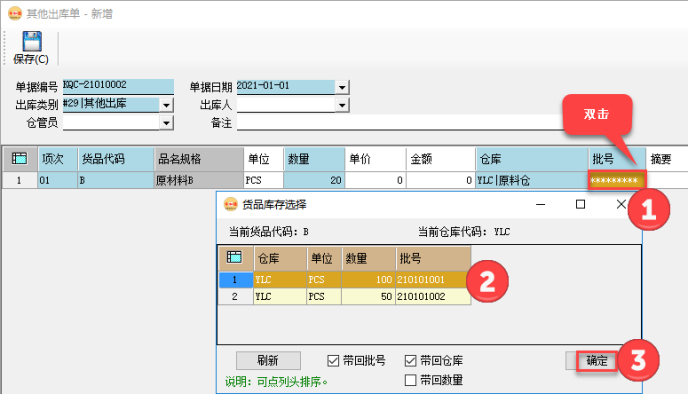Close the 货品库存选择 dialog
Screen dimensions: 688x394
621,204
